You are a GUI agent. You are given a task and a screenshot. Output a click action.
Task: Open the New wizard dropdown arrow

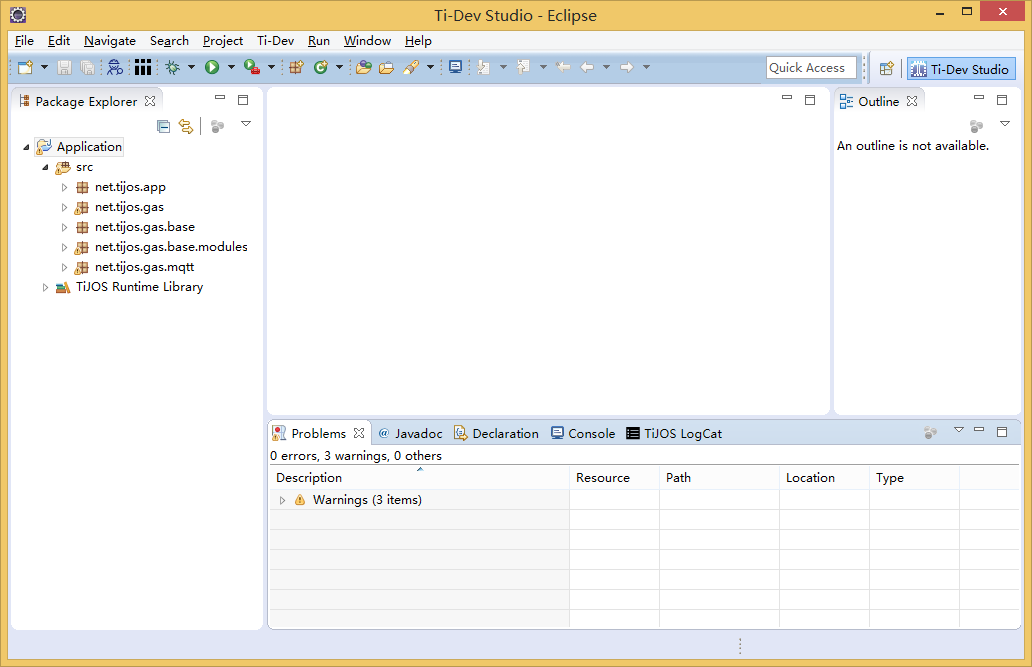coord(44,67)
